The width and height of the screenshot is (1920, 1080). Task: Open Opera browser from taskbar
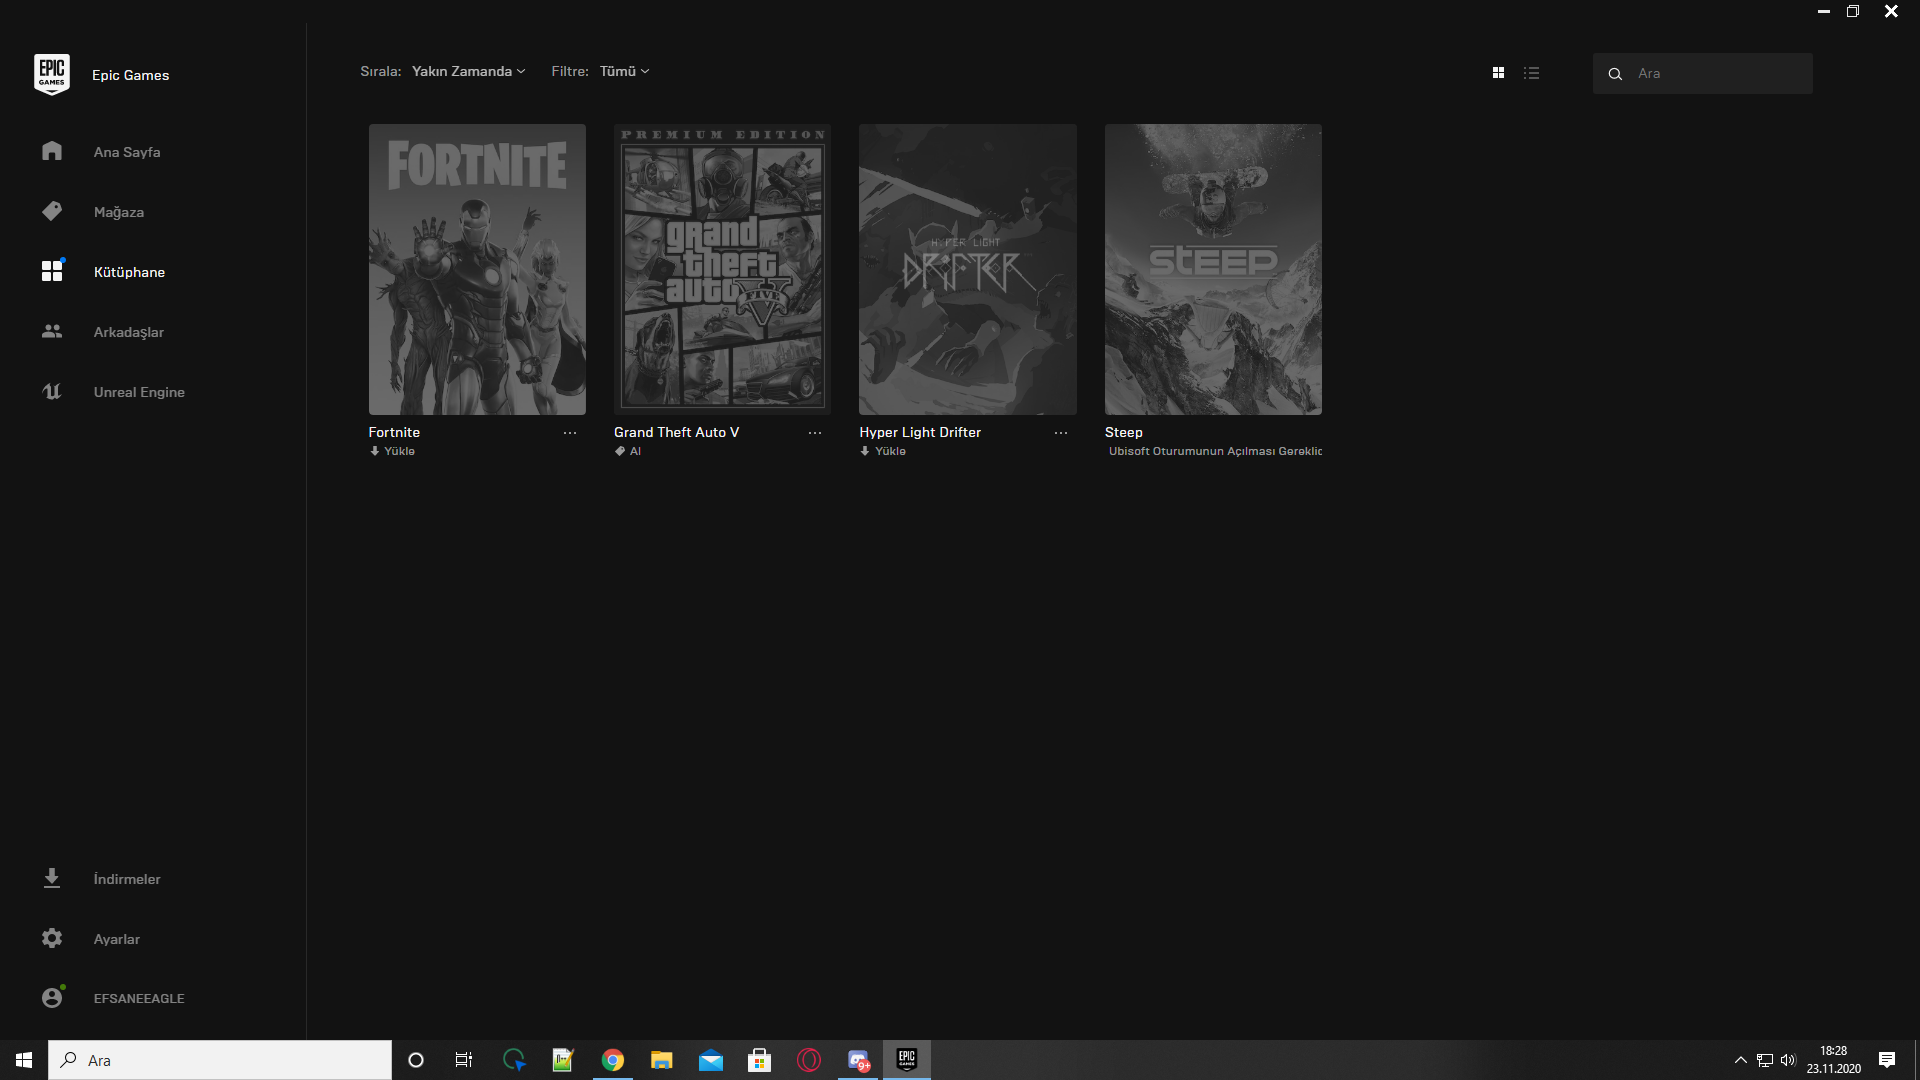point(809,1060)
